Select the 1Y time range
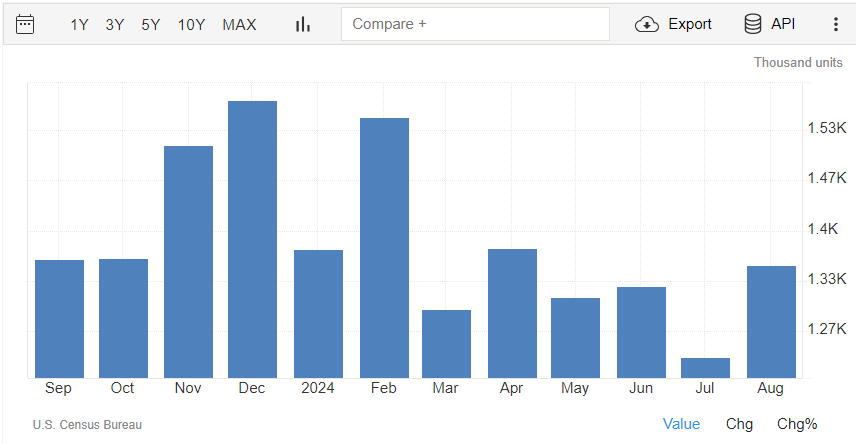The height and width of the screenshot is (444, 856). (x=79, y=25)
